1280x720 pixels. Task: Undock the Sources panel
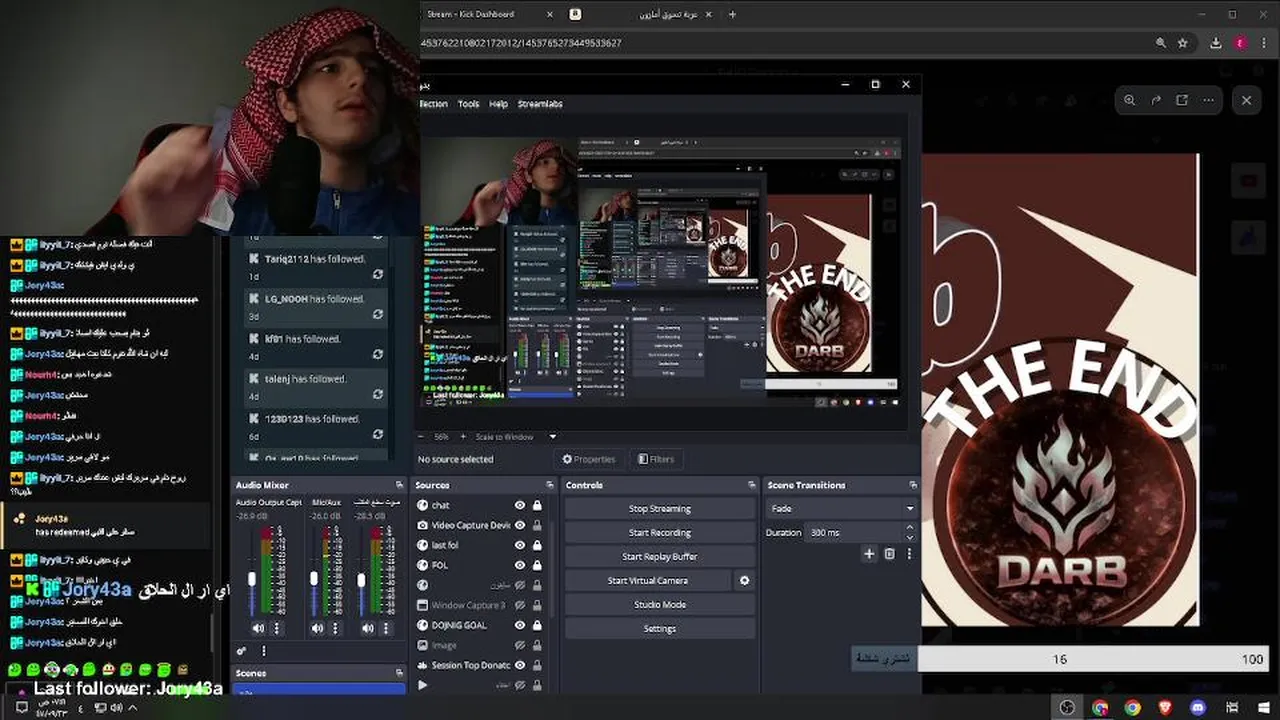click(x=548, y=485)
